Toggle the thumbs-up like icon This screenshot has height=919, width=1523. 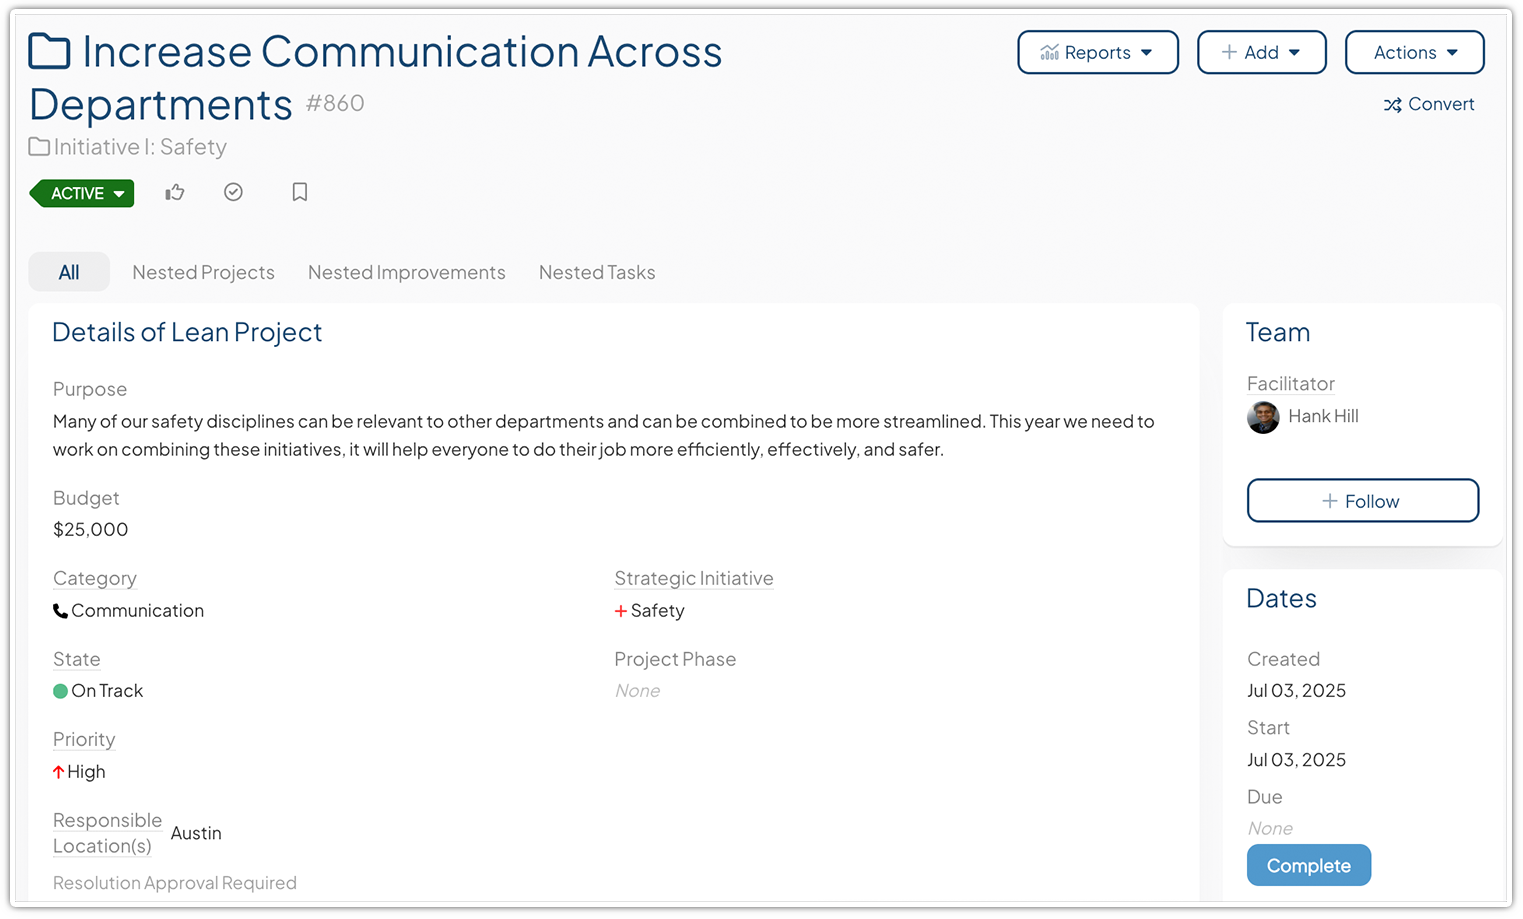click(174, 192)
